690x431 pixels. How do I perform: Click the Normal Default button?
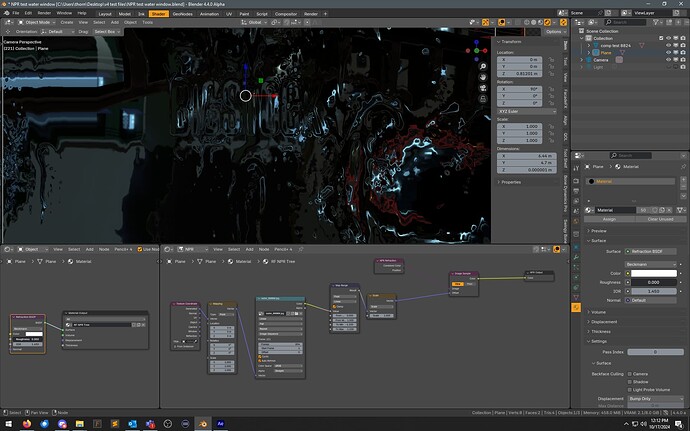pos(650,300)
